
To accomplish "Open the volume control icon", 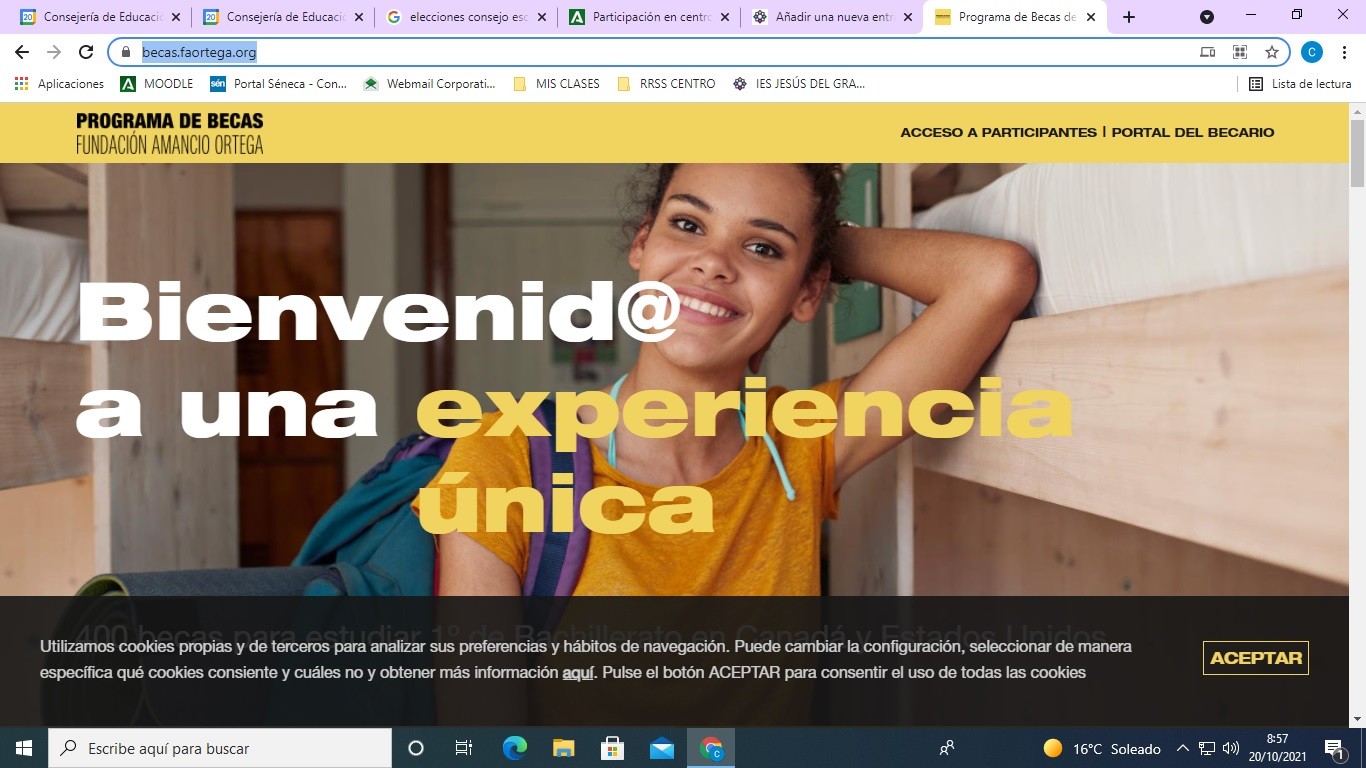I will point(1231,748).
